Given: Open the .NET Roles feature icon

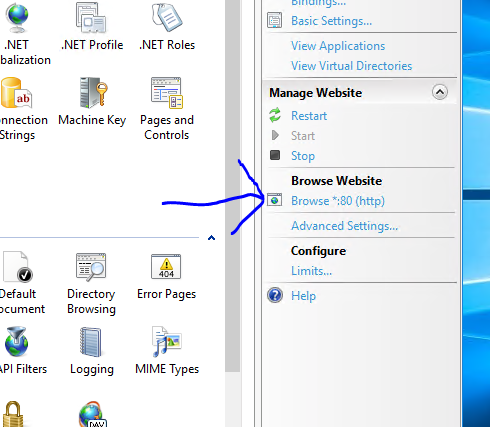Looking at the screenshot, I should 167,17.
